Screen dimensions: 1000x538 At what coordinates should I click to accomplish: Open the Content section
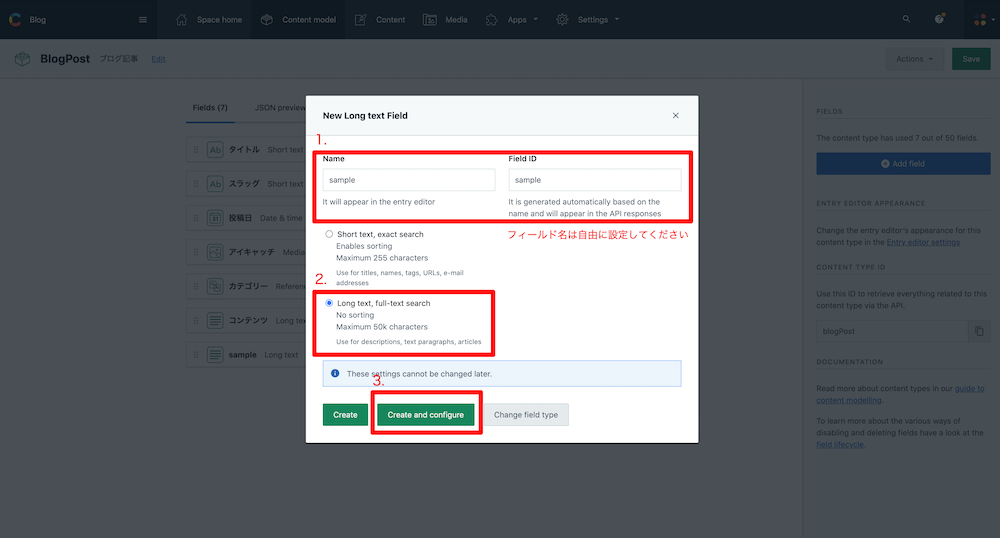[390, 20]
